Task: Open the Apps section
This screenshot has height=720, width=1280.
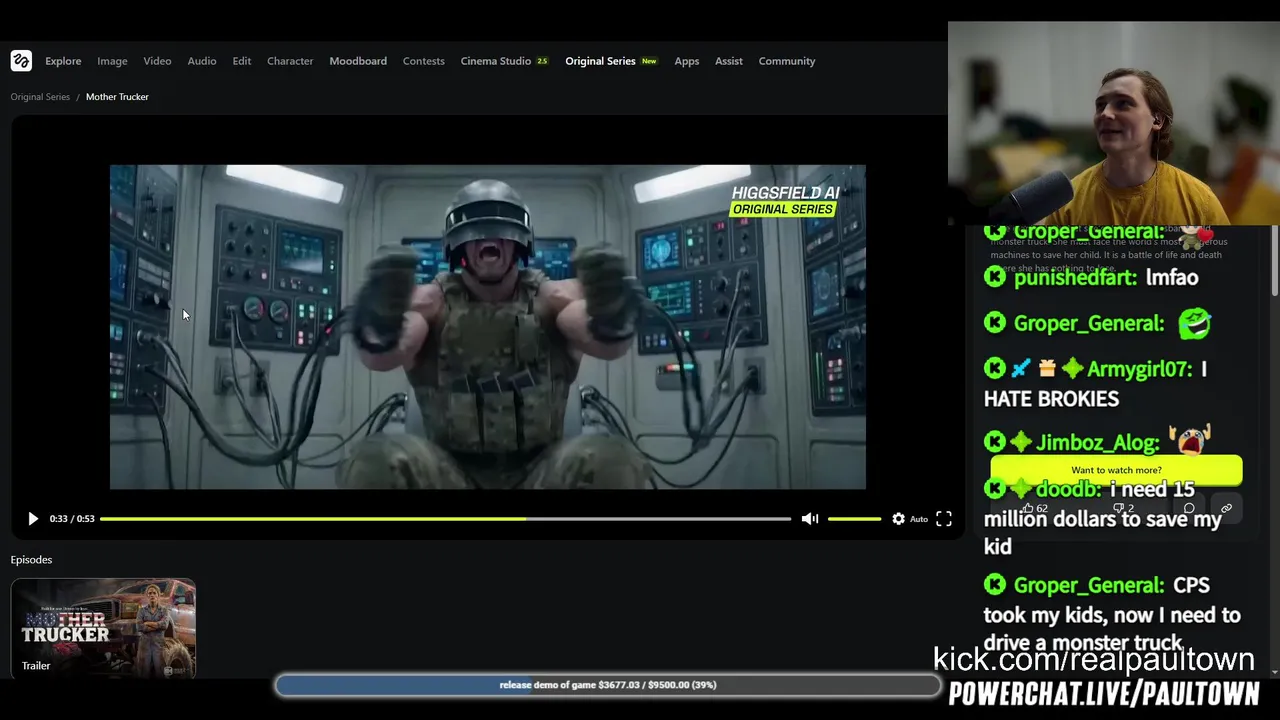Action: pos(687,61)
